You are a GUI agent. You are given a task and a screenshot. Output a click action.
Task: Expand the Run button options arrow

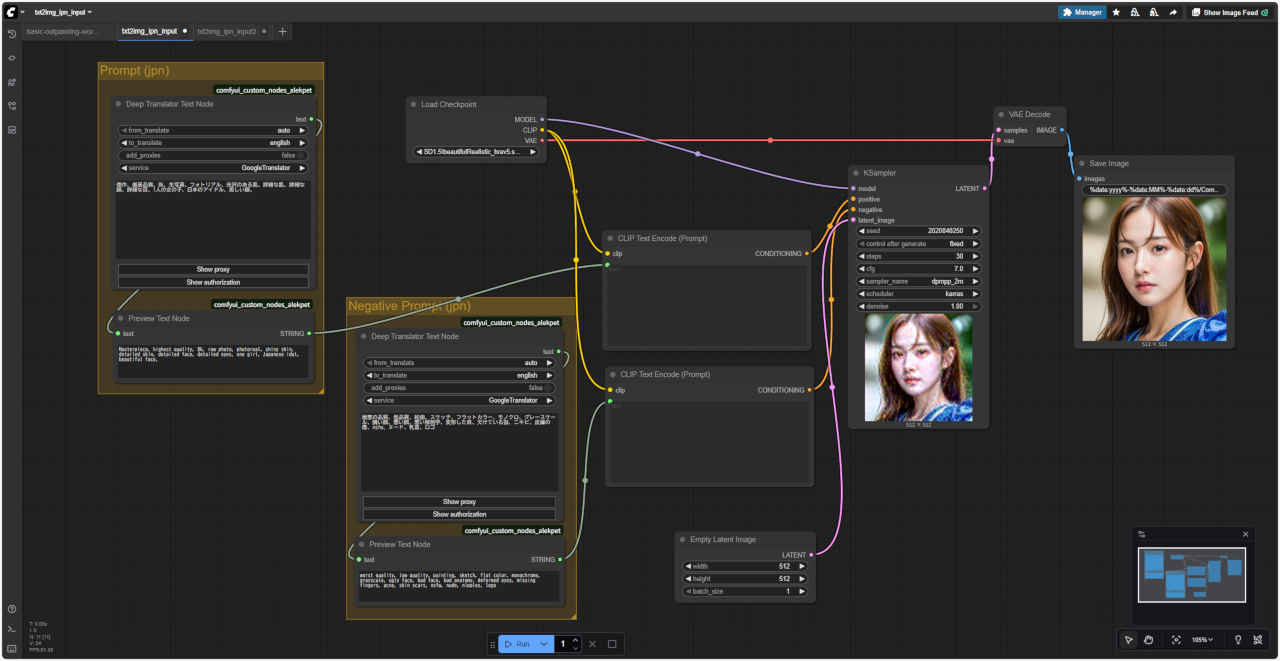(544, 644)
